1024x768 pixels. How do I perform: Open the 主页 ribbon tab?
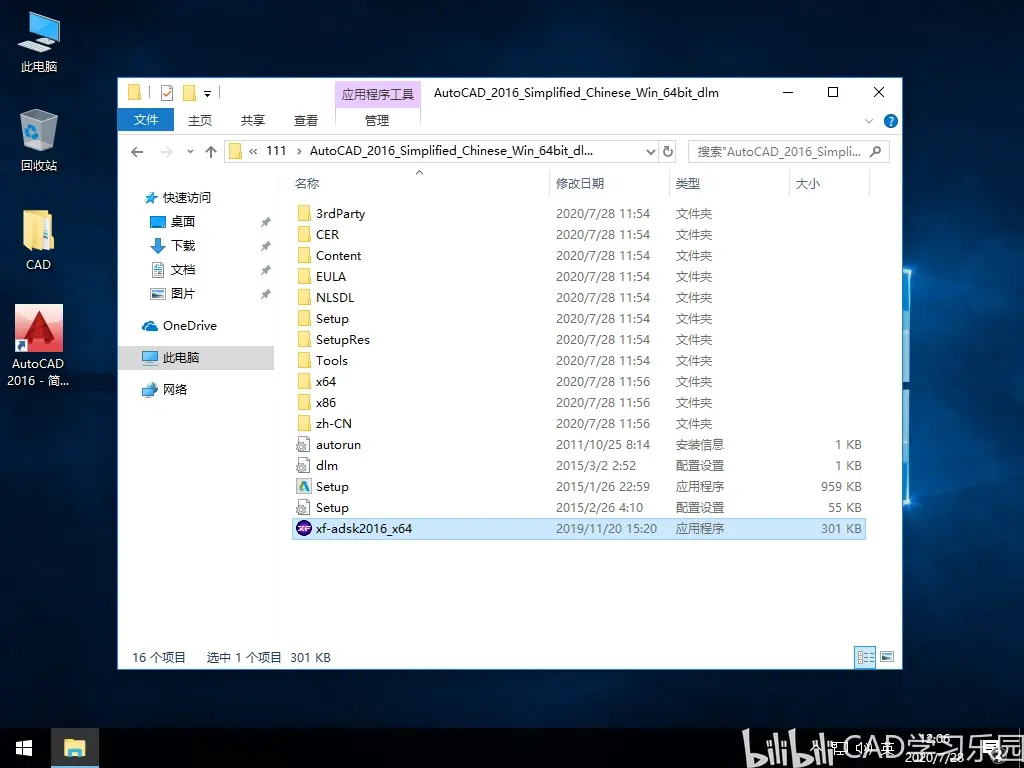tap(200, 120)
